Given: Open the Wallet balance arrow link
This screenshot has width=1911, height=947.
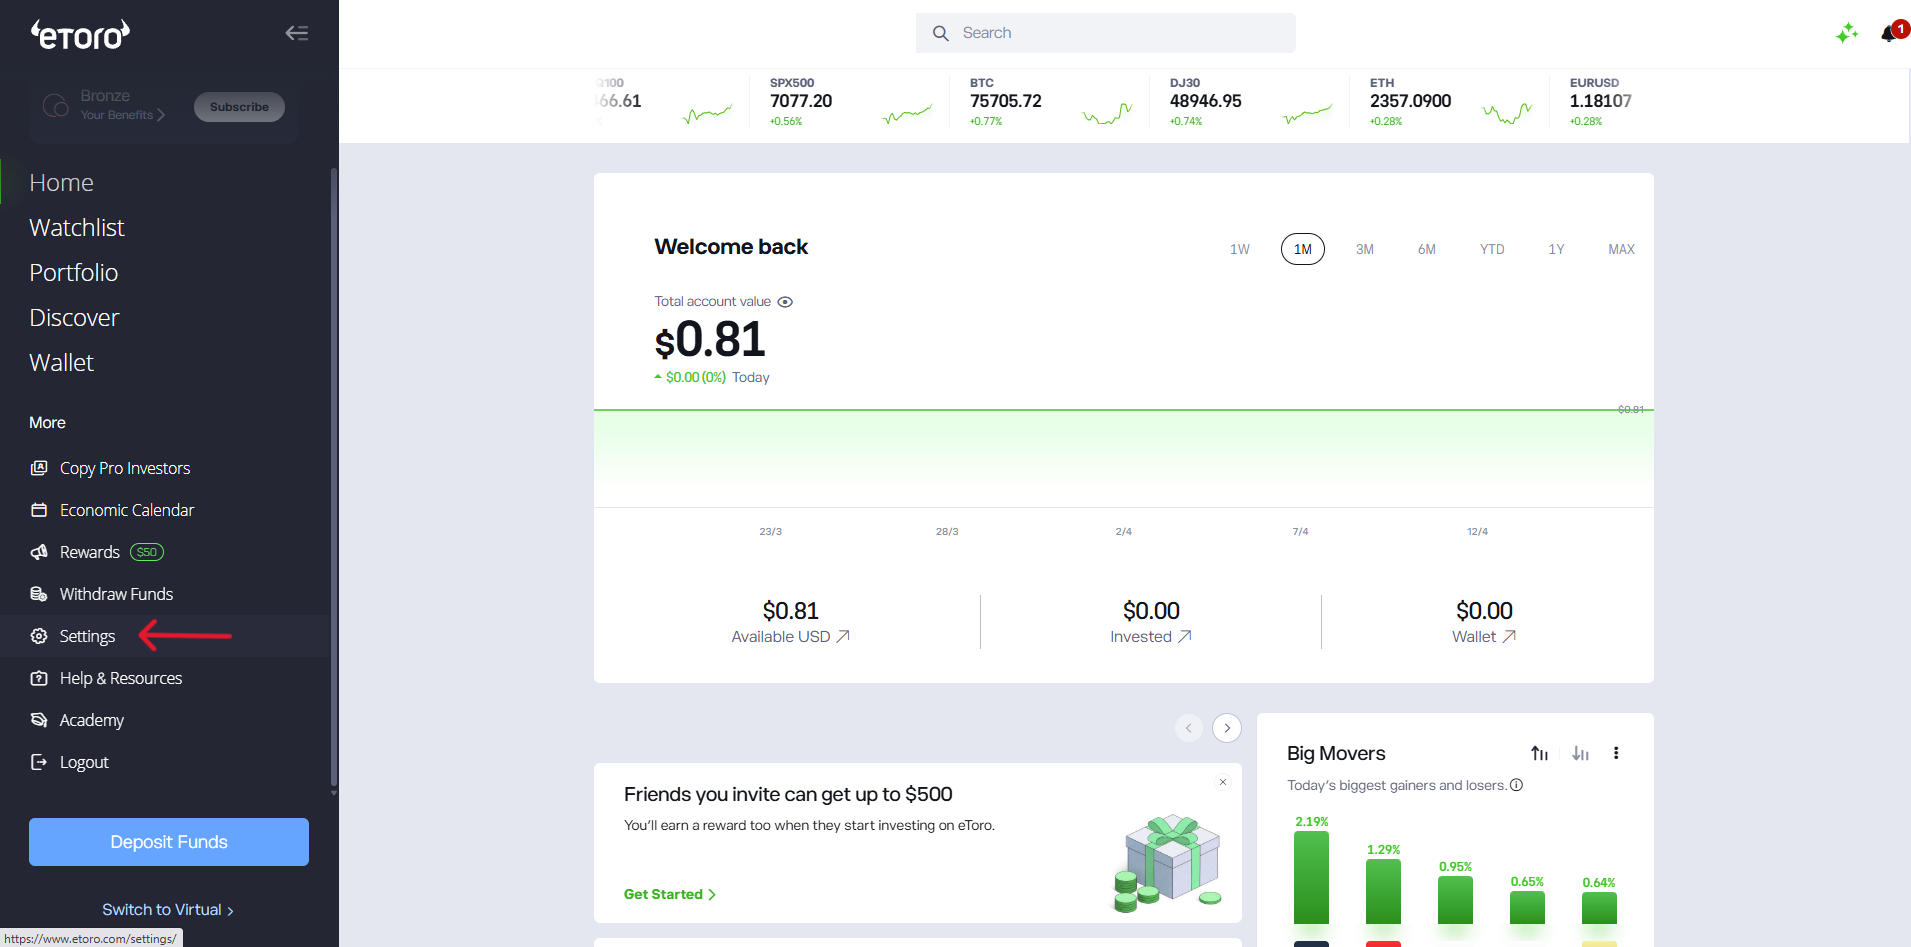Looking at the screenshot, I should click(x=1509, y=636).
